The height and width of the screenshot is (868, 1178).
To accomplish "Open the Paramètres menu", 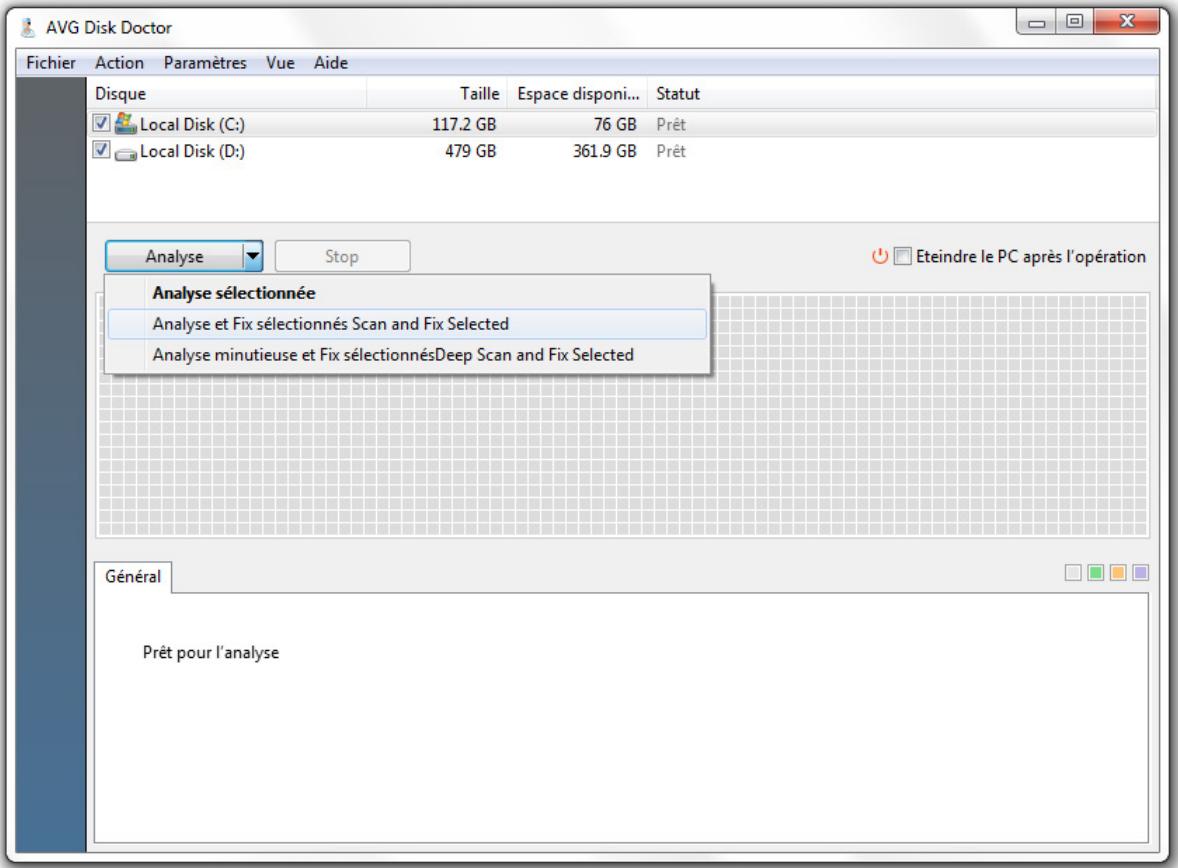I will (205, 62).
